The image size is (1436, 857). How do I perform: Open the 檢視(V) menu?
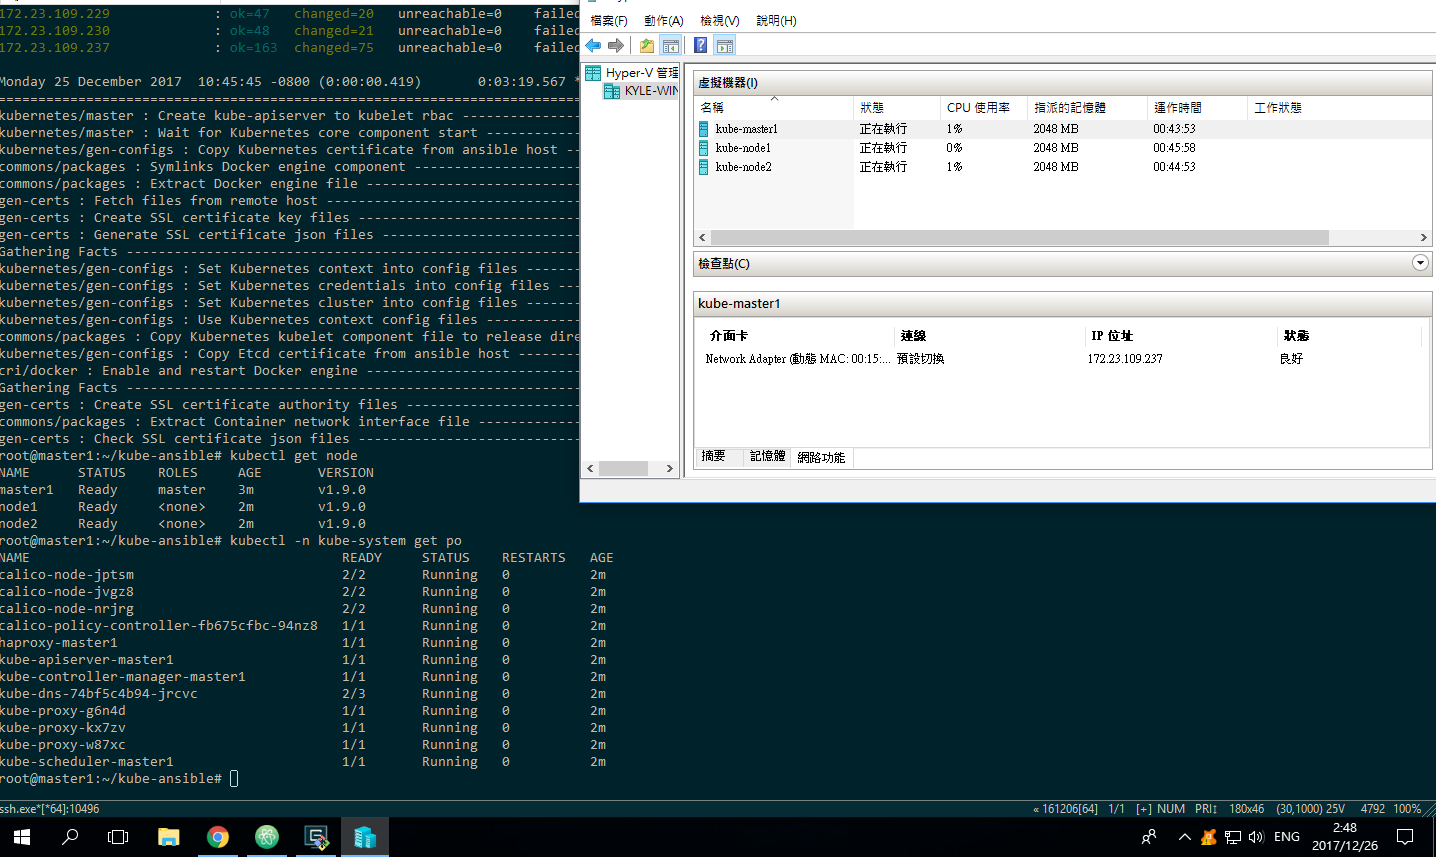pos(720,21)
